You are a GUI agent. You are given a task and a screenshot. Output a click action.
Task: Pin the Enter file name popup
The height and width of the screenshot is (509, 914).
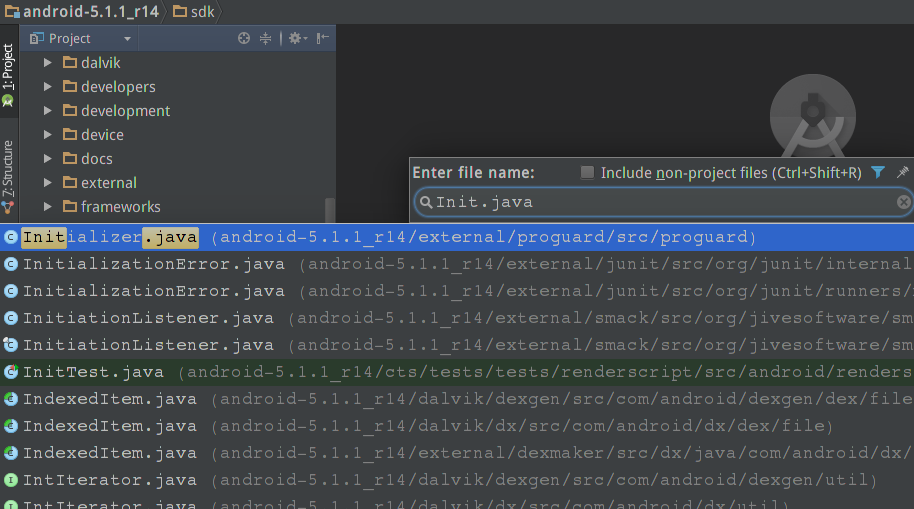(902, 172)
